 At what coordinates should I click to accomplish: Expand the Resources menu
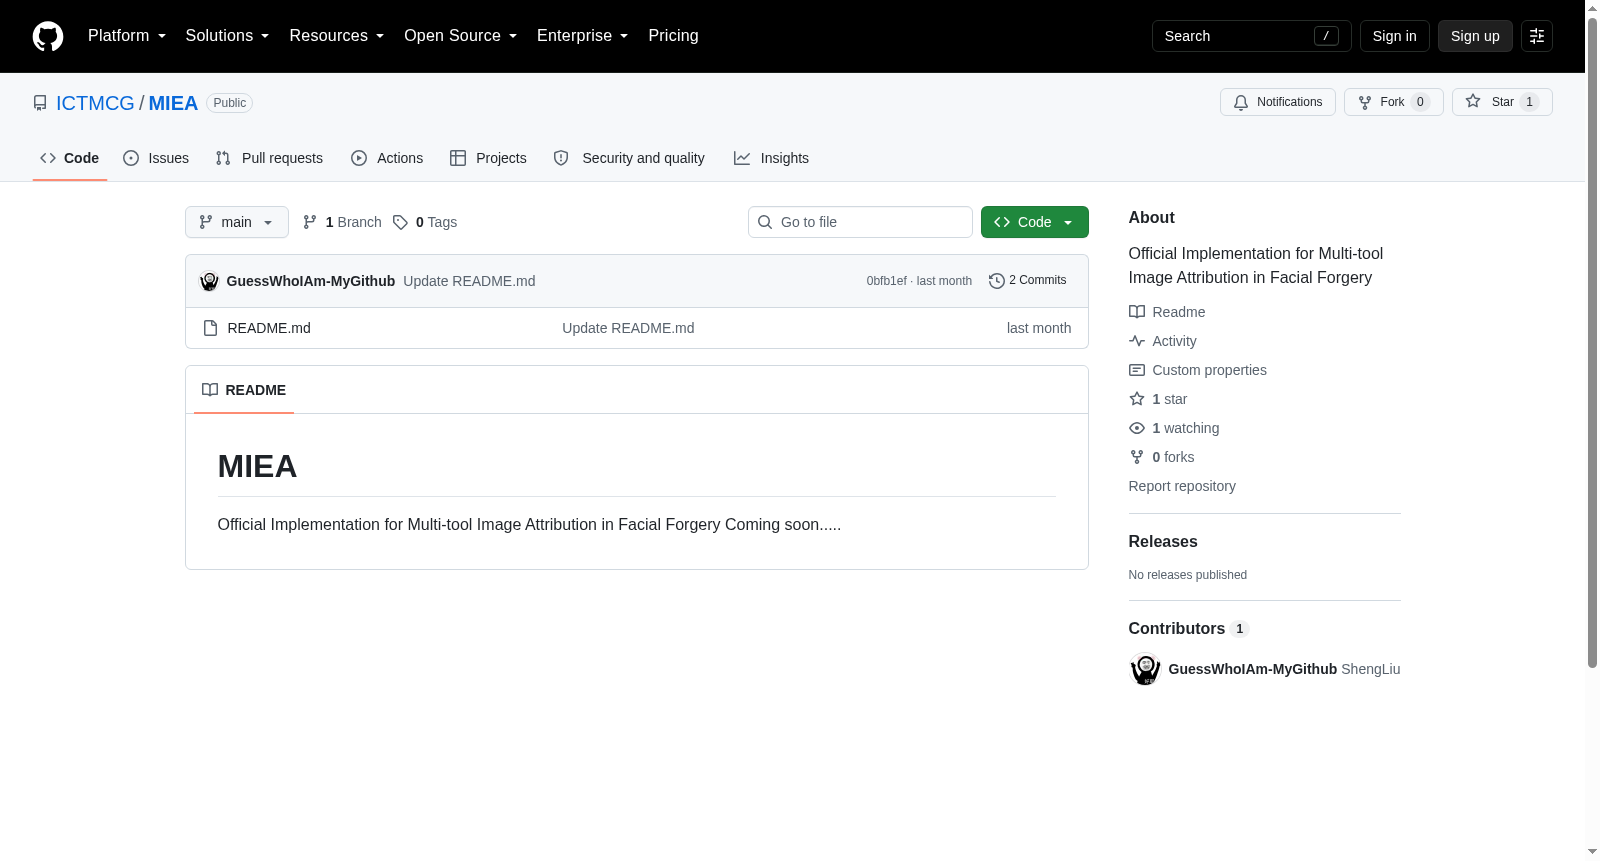337,36
